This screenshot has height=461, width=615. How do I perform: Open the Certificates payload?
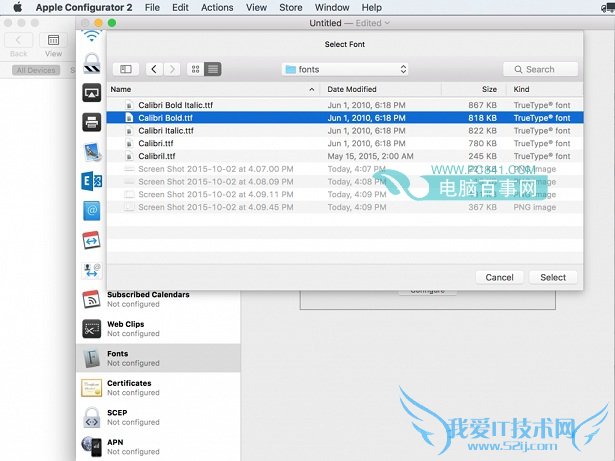coord(158,388)
